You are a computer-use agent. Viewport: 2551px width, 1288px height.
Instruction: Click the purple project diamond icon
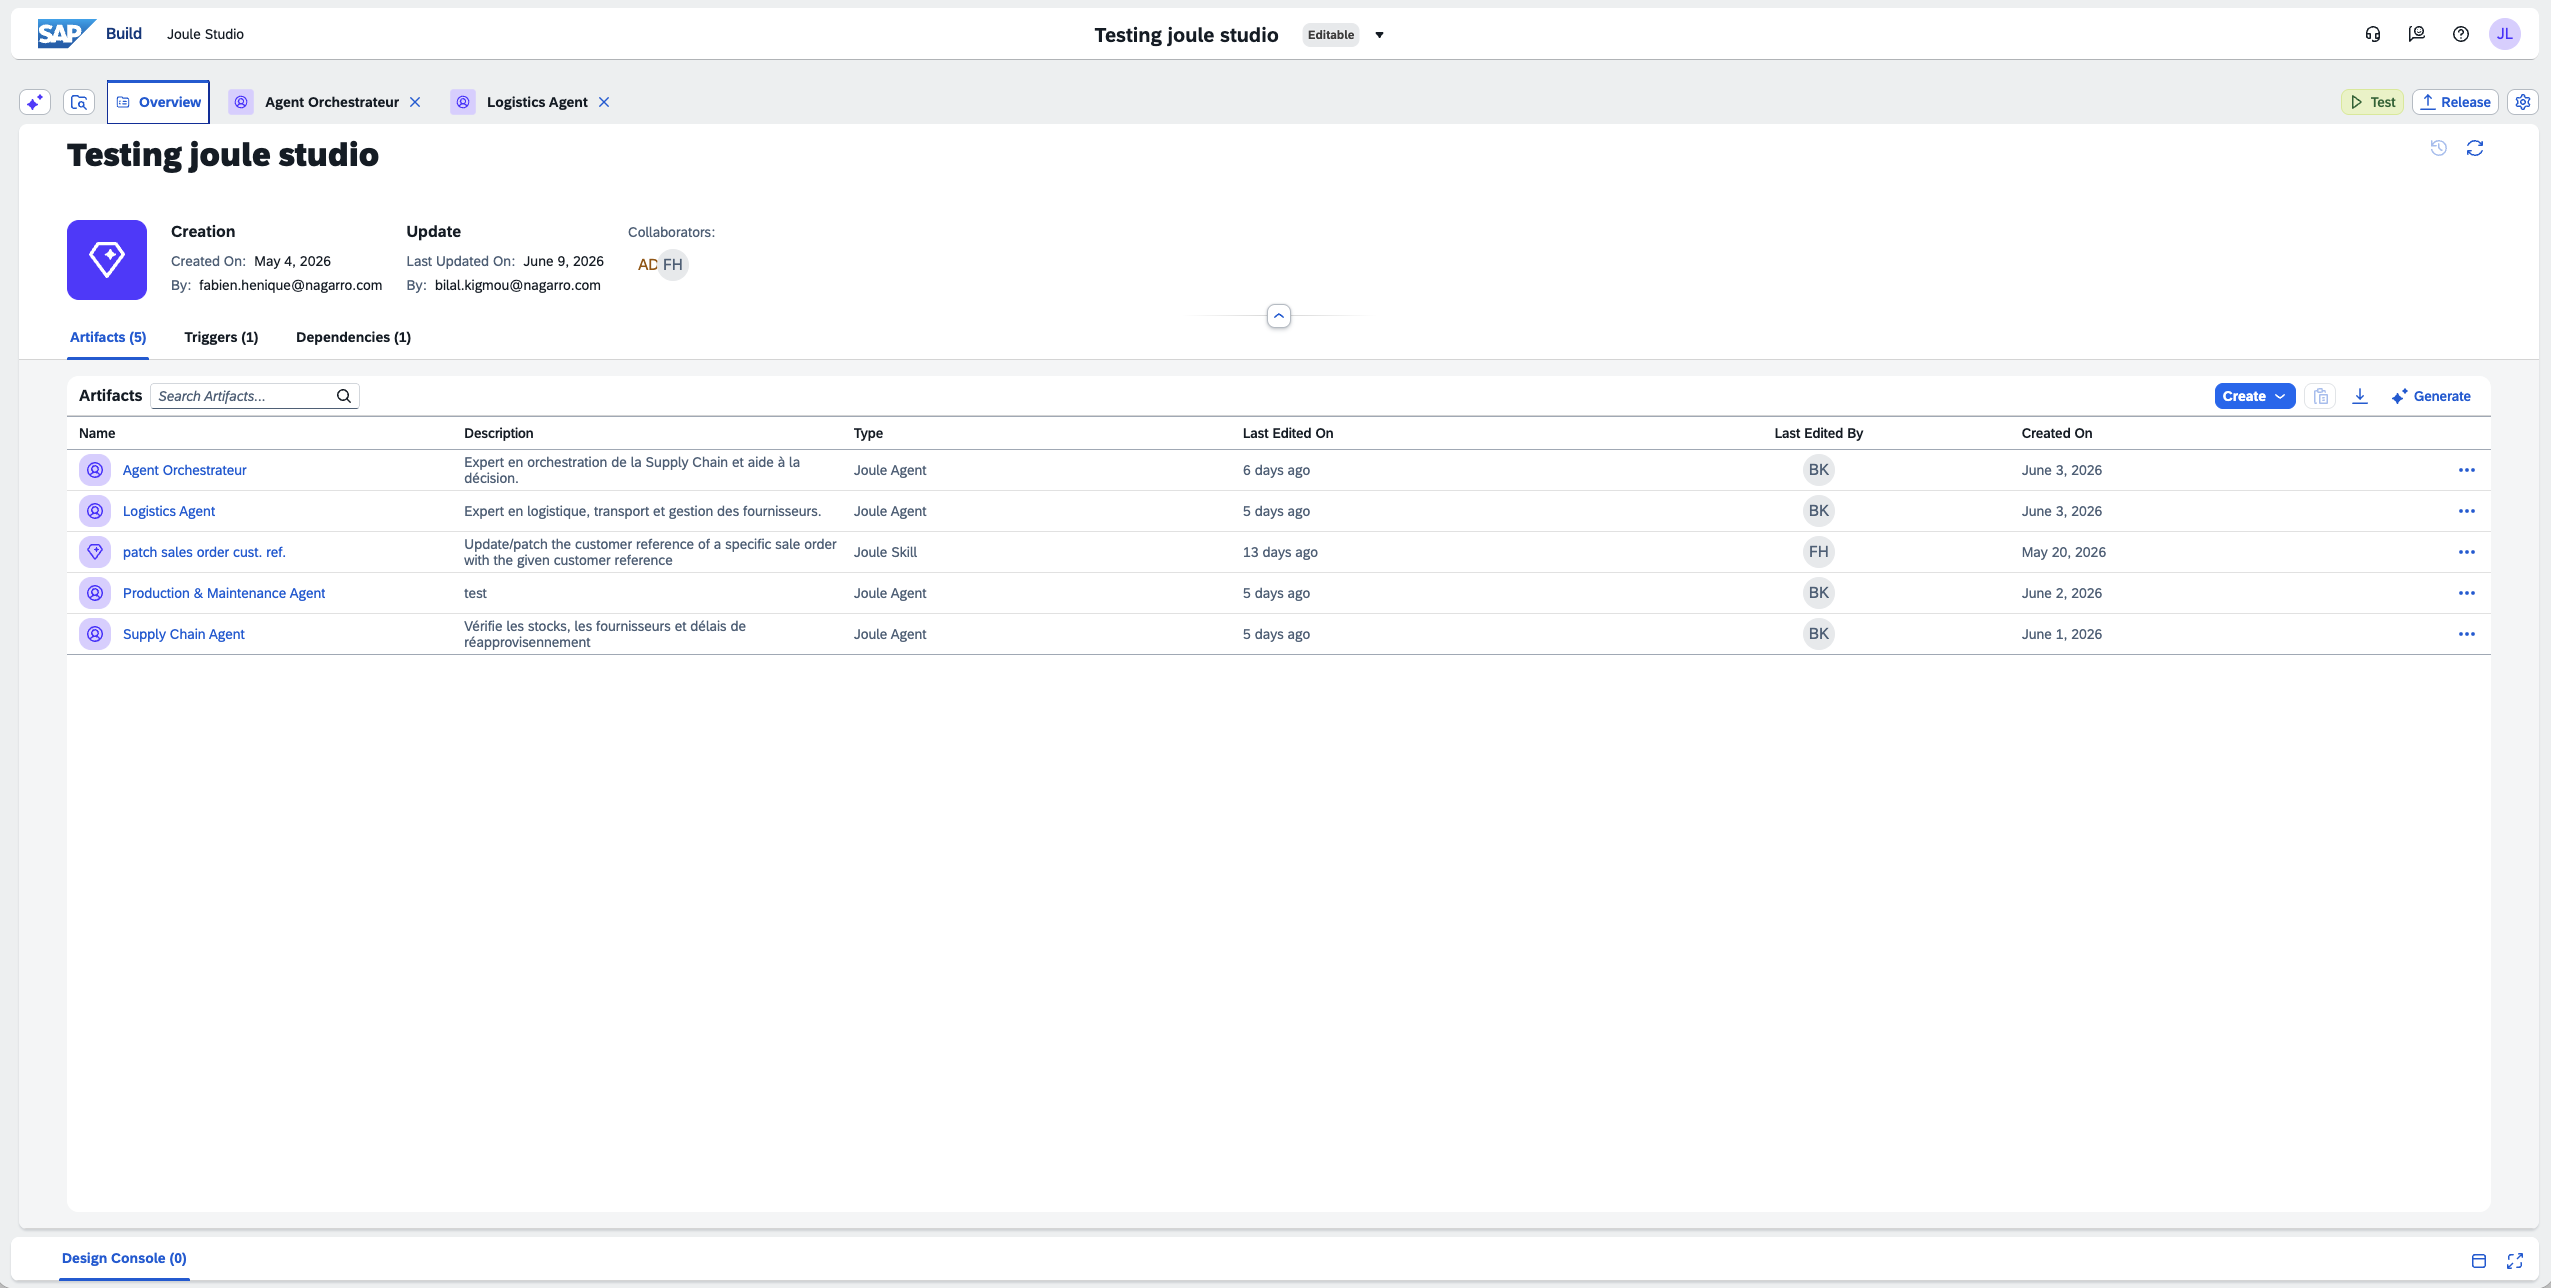coord(107,260)
